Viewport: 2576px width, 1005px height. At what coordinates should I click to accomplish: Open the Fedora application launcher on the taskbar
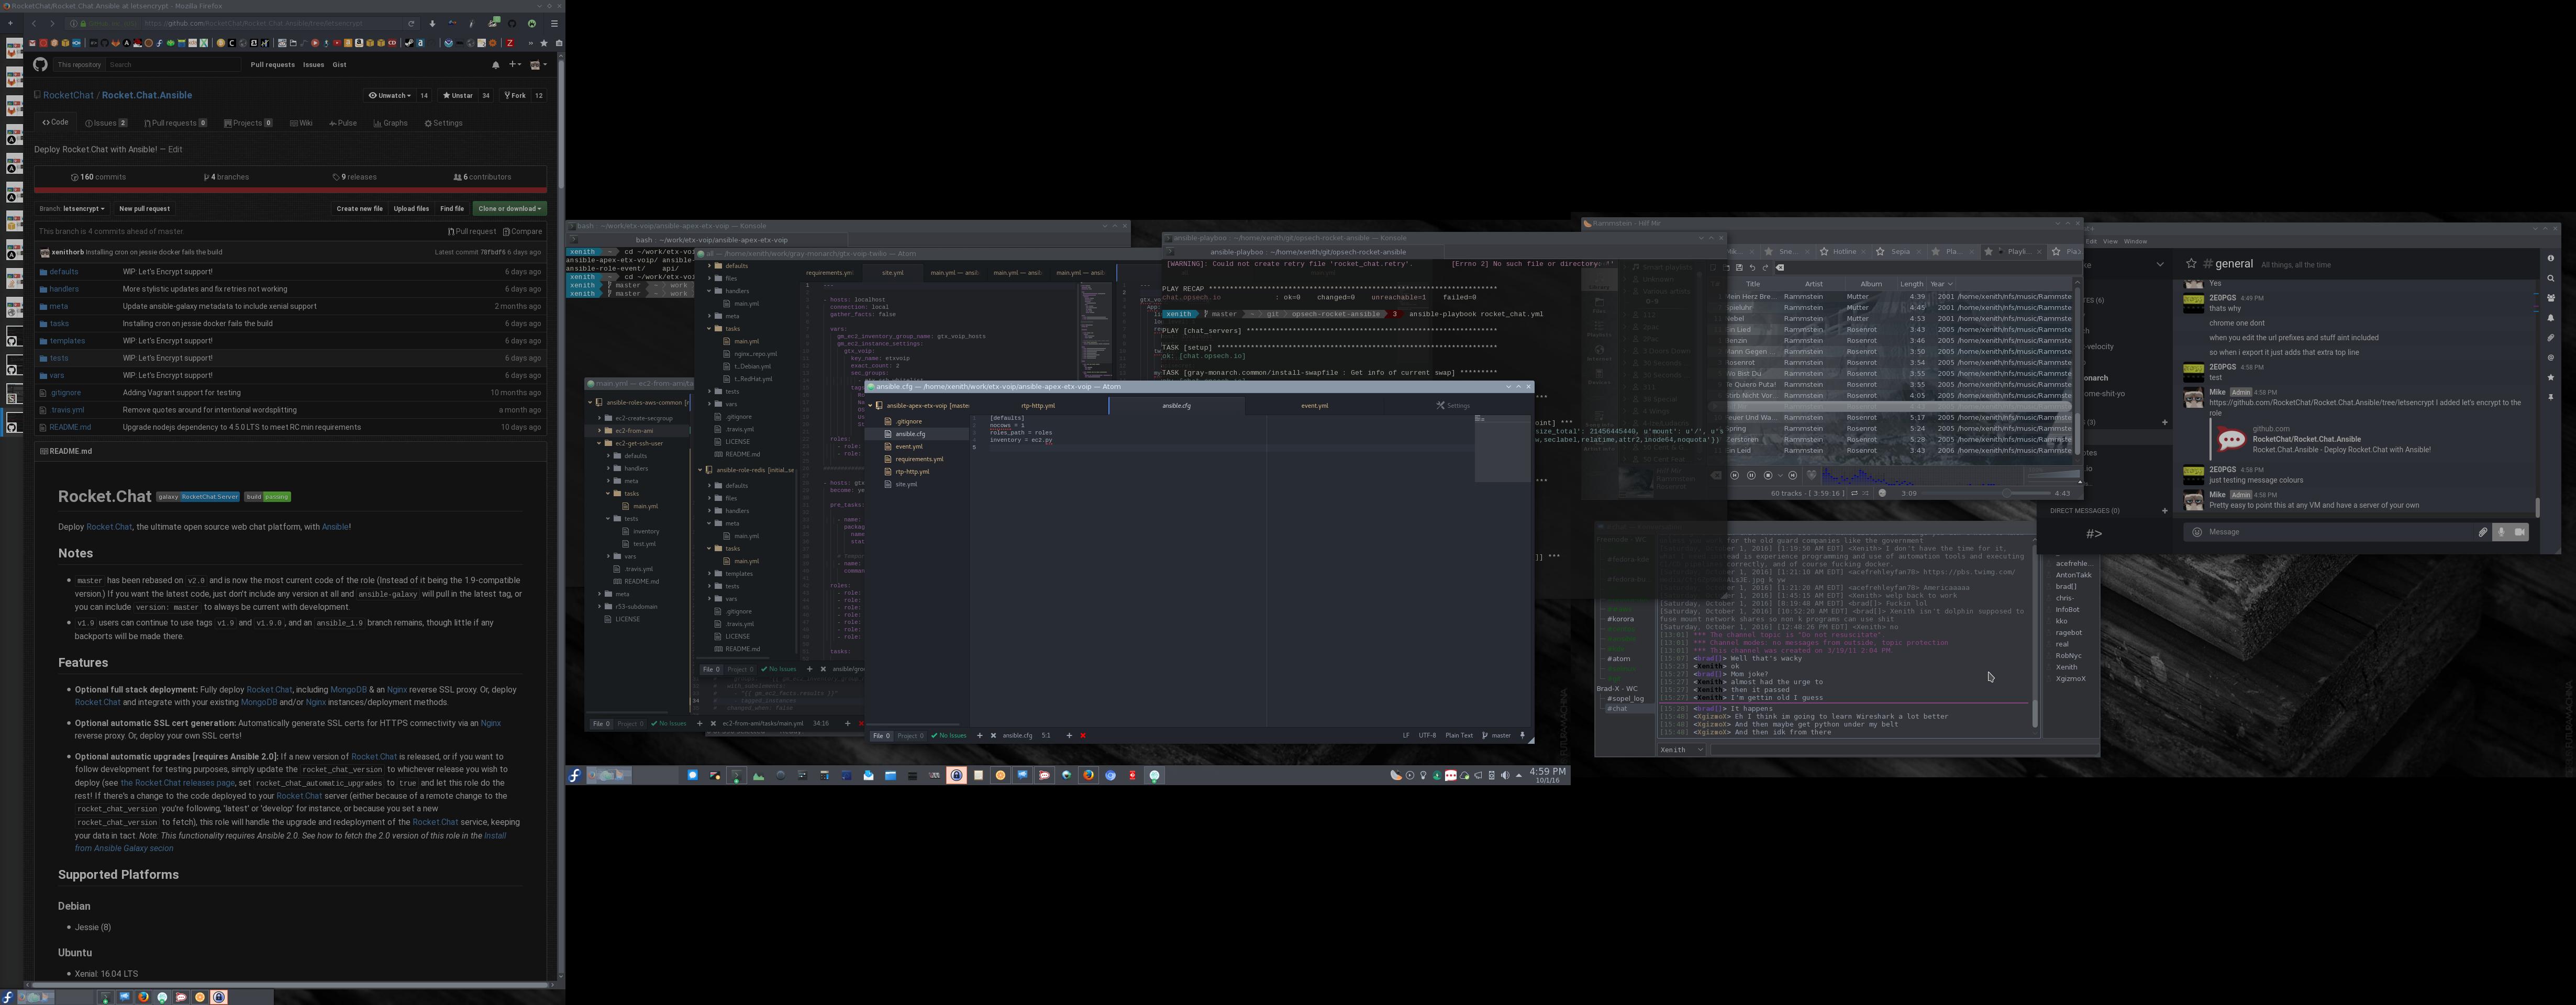(575, 775)
